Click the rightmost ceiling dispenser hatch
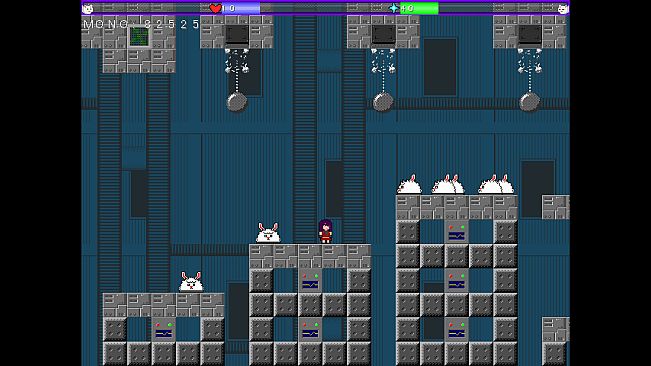This screenshot has height=366, width=651. click(x=529, y=35)
